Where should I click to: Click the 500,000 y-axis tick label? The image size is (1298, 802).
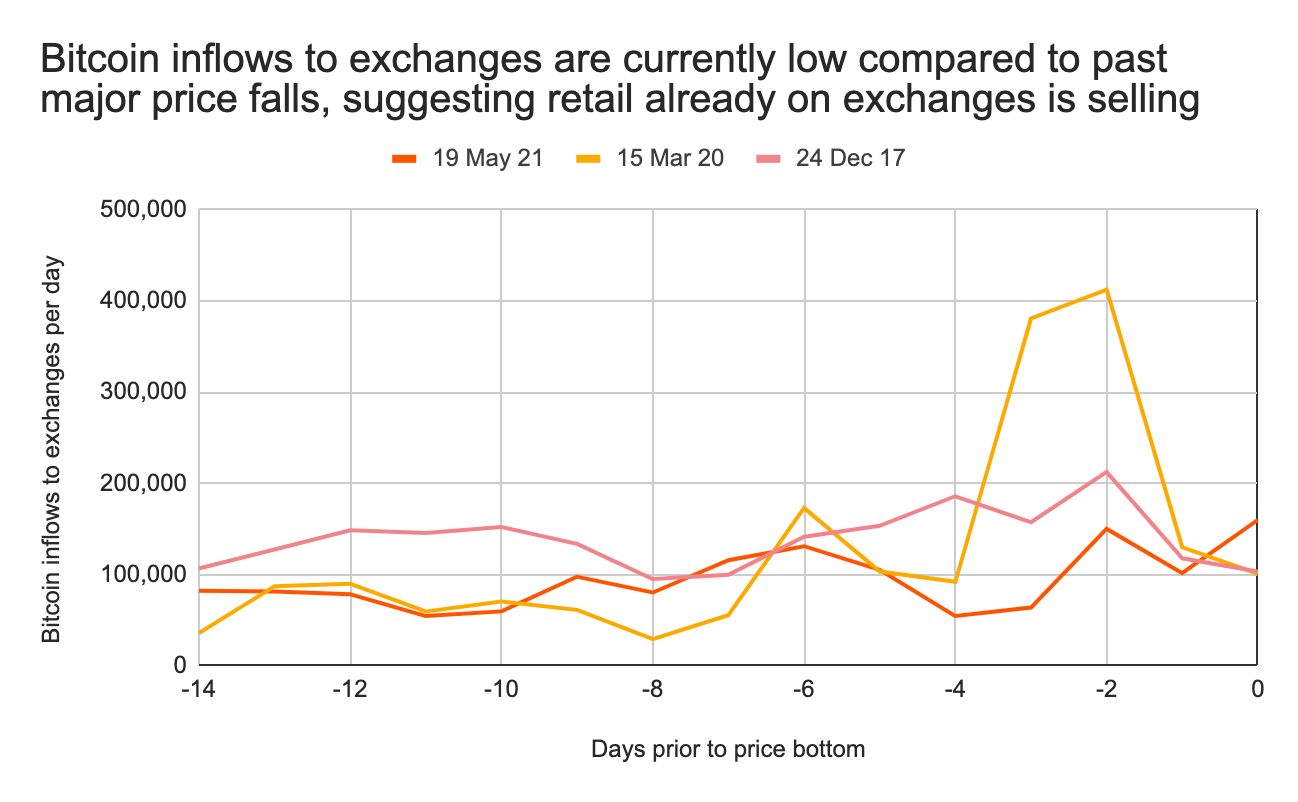point(143,210)
